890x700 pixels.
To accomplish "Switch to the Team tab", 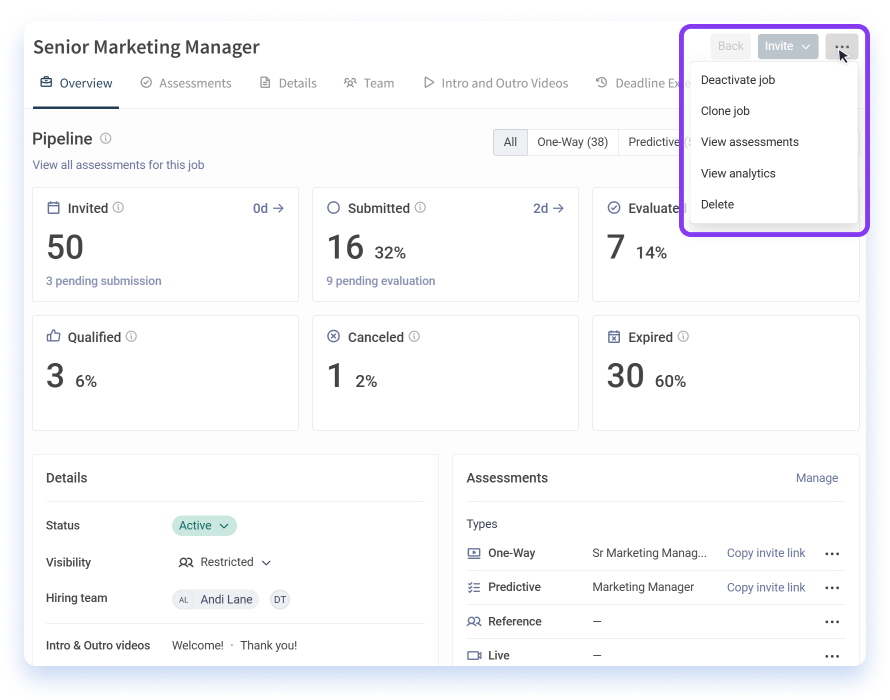I will coord(369,83).
